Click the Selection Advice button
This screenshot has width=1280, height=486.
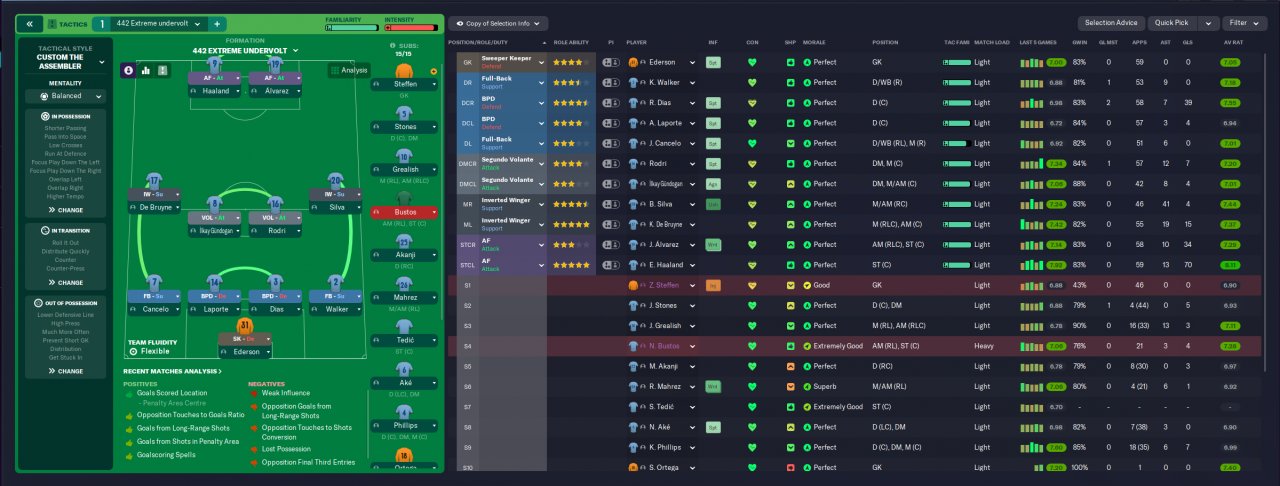[1110, 23]
